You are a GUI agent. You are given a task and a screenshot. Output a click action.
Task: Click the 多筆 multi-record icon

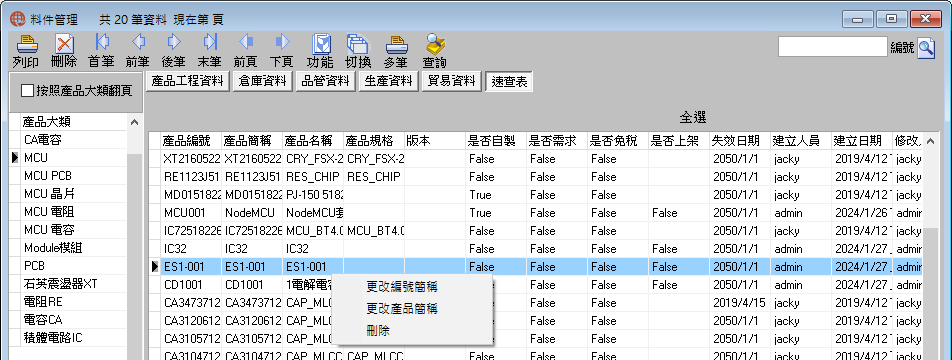tap(396, 44)
